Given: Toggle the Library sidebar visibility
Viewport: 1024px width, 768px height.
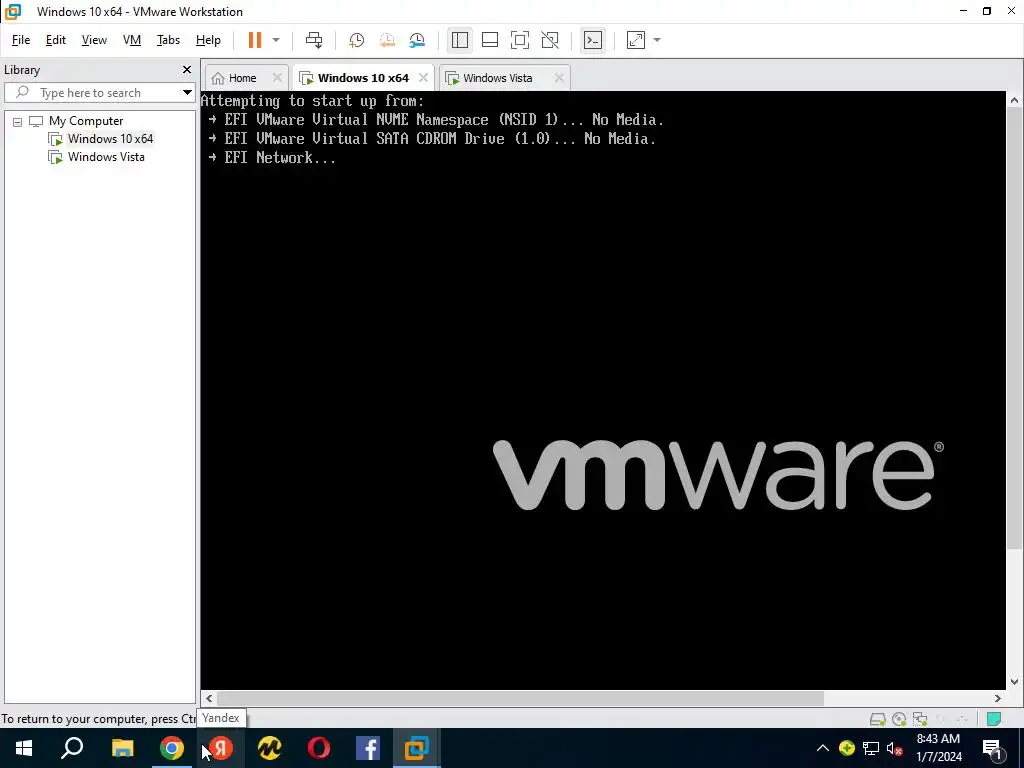Looking at the screenshot, I should pos(460,40).
